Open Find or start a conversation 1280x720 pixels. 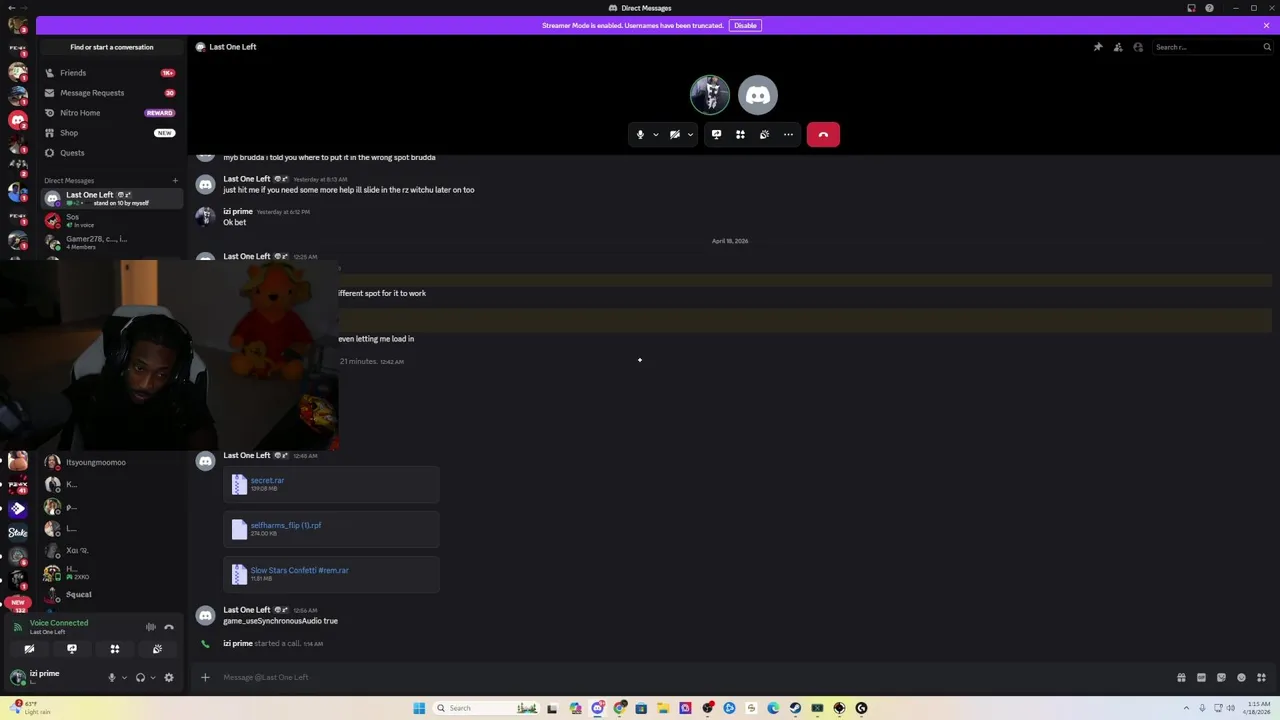112,47
